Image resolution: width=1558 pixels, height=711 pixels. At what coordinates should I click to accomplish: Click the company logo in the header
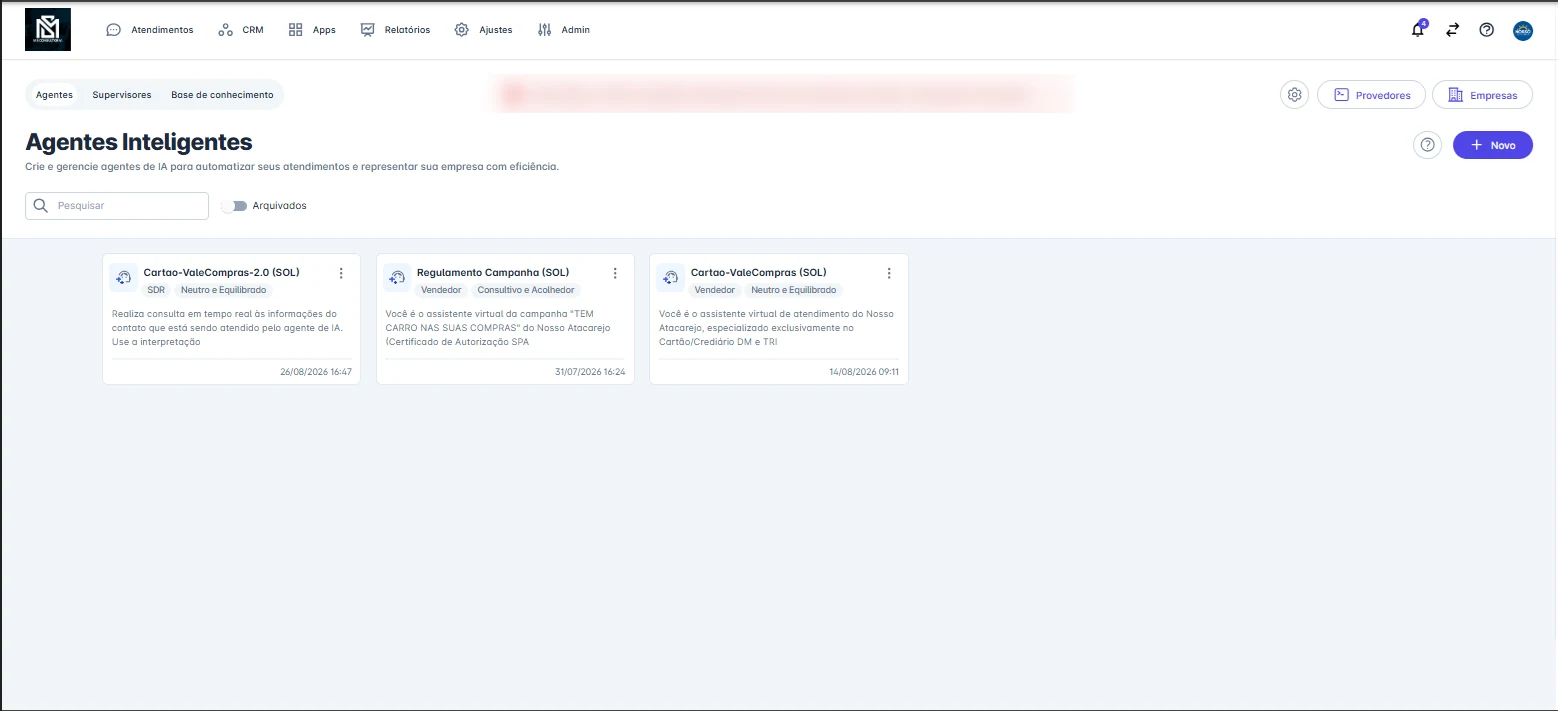(x=48, y=30)
